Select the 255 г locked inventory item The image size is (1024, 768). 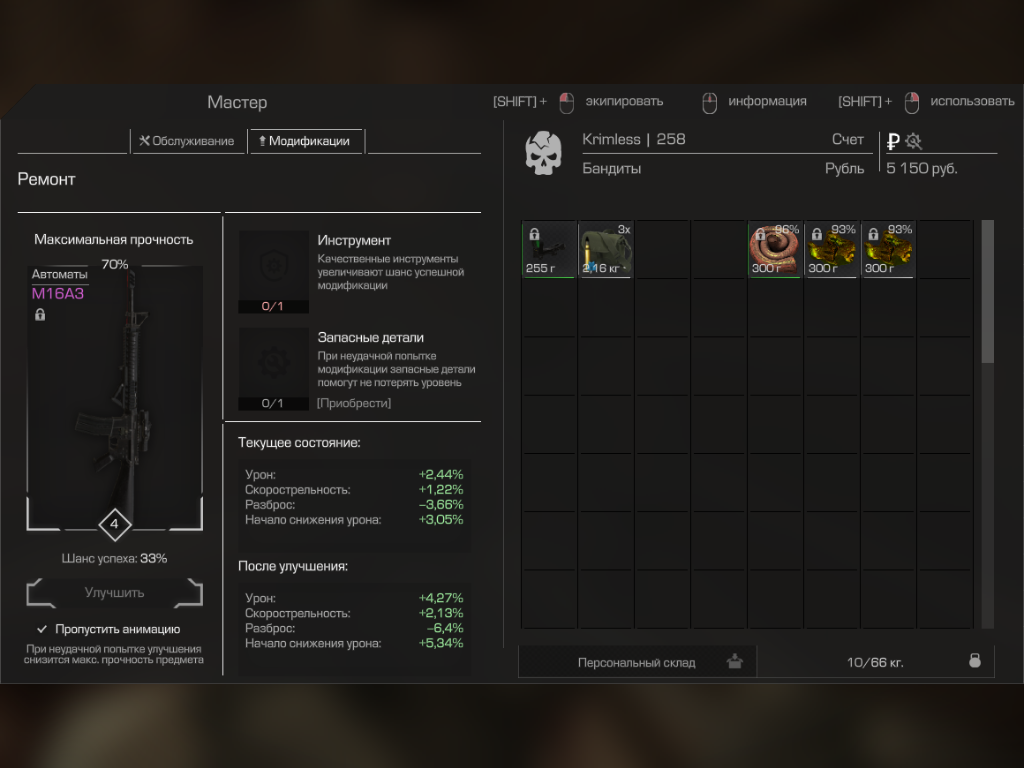549,249
